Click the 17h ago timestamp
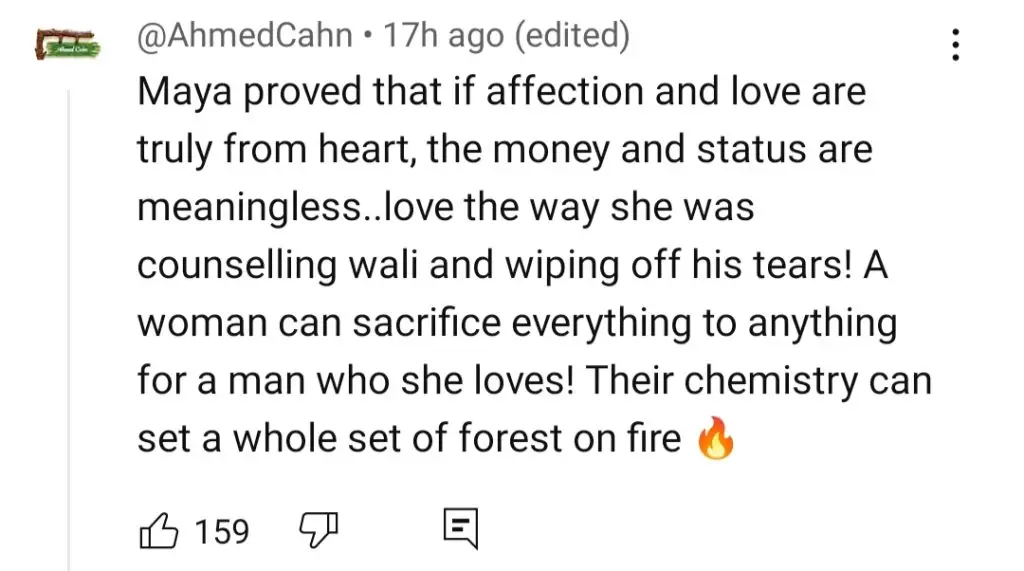The image size is (1024, 571). click(x=443, y=35)
